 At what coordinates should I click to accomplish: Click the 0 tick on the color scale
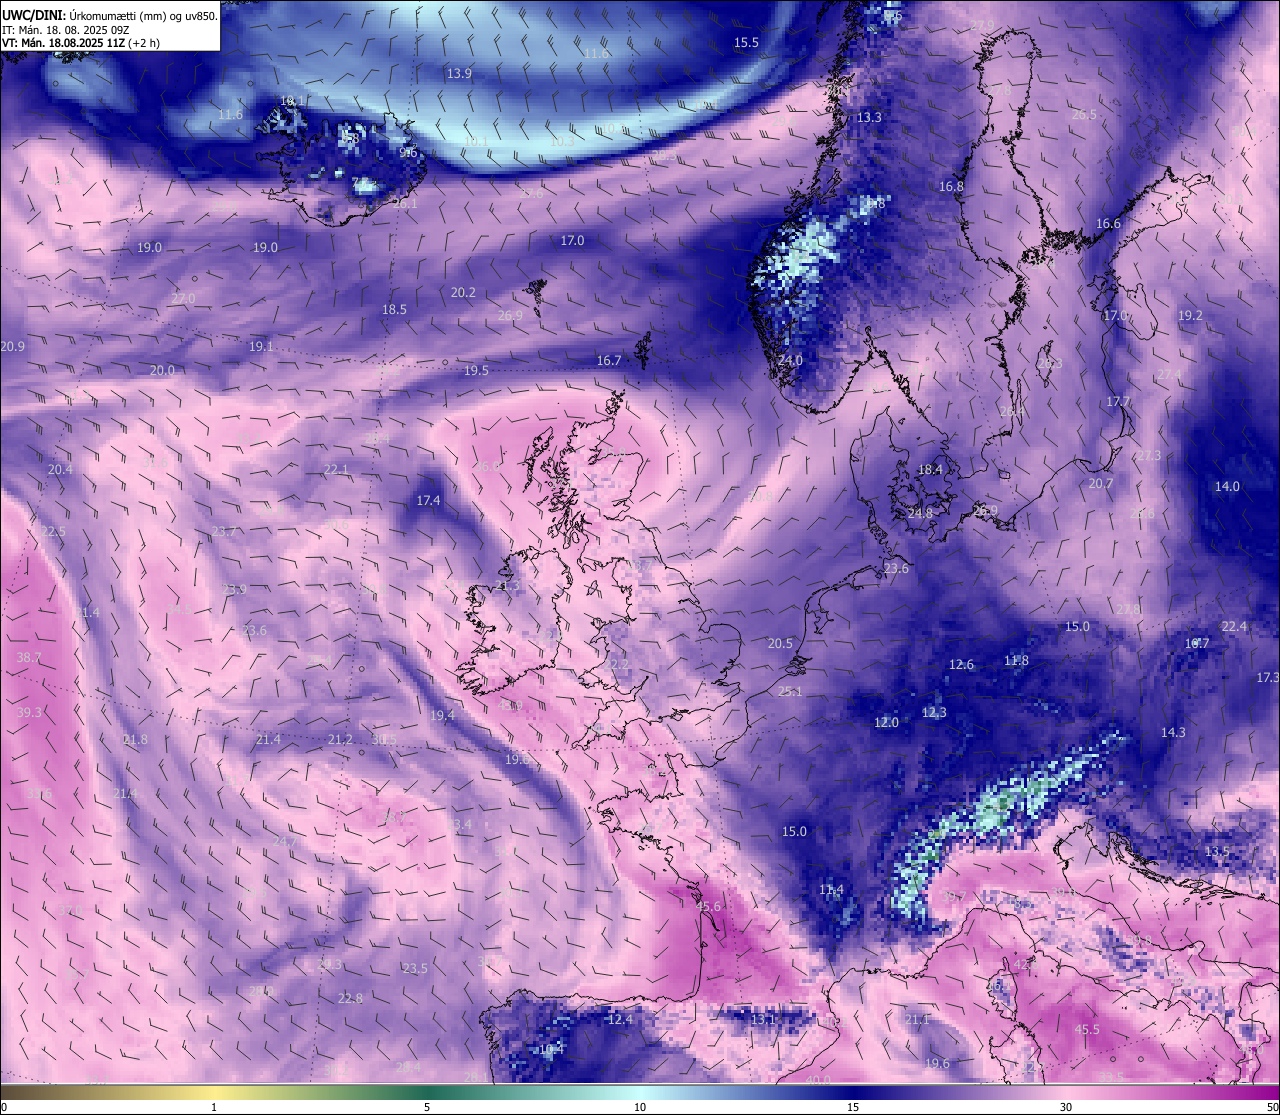pos(3,1107)
